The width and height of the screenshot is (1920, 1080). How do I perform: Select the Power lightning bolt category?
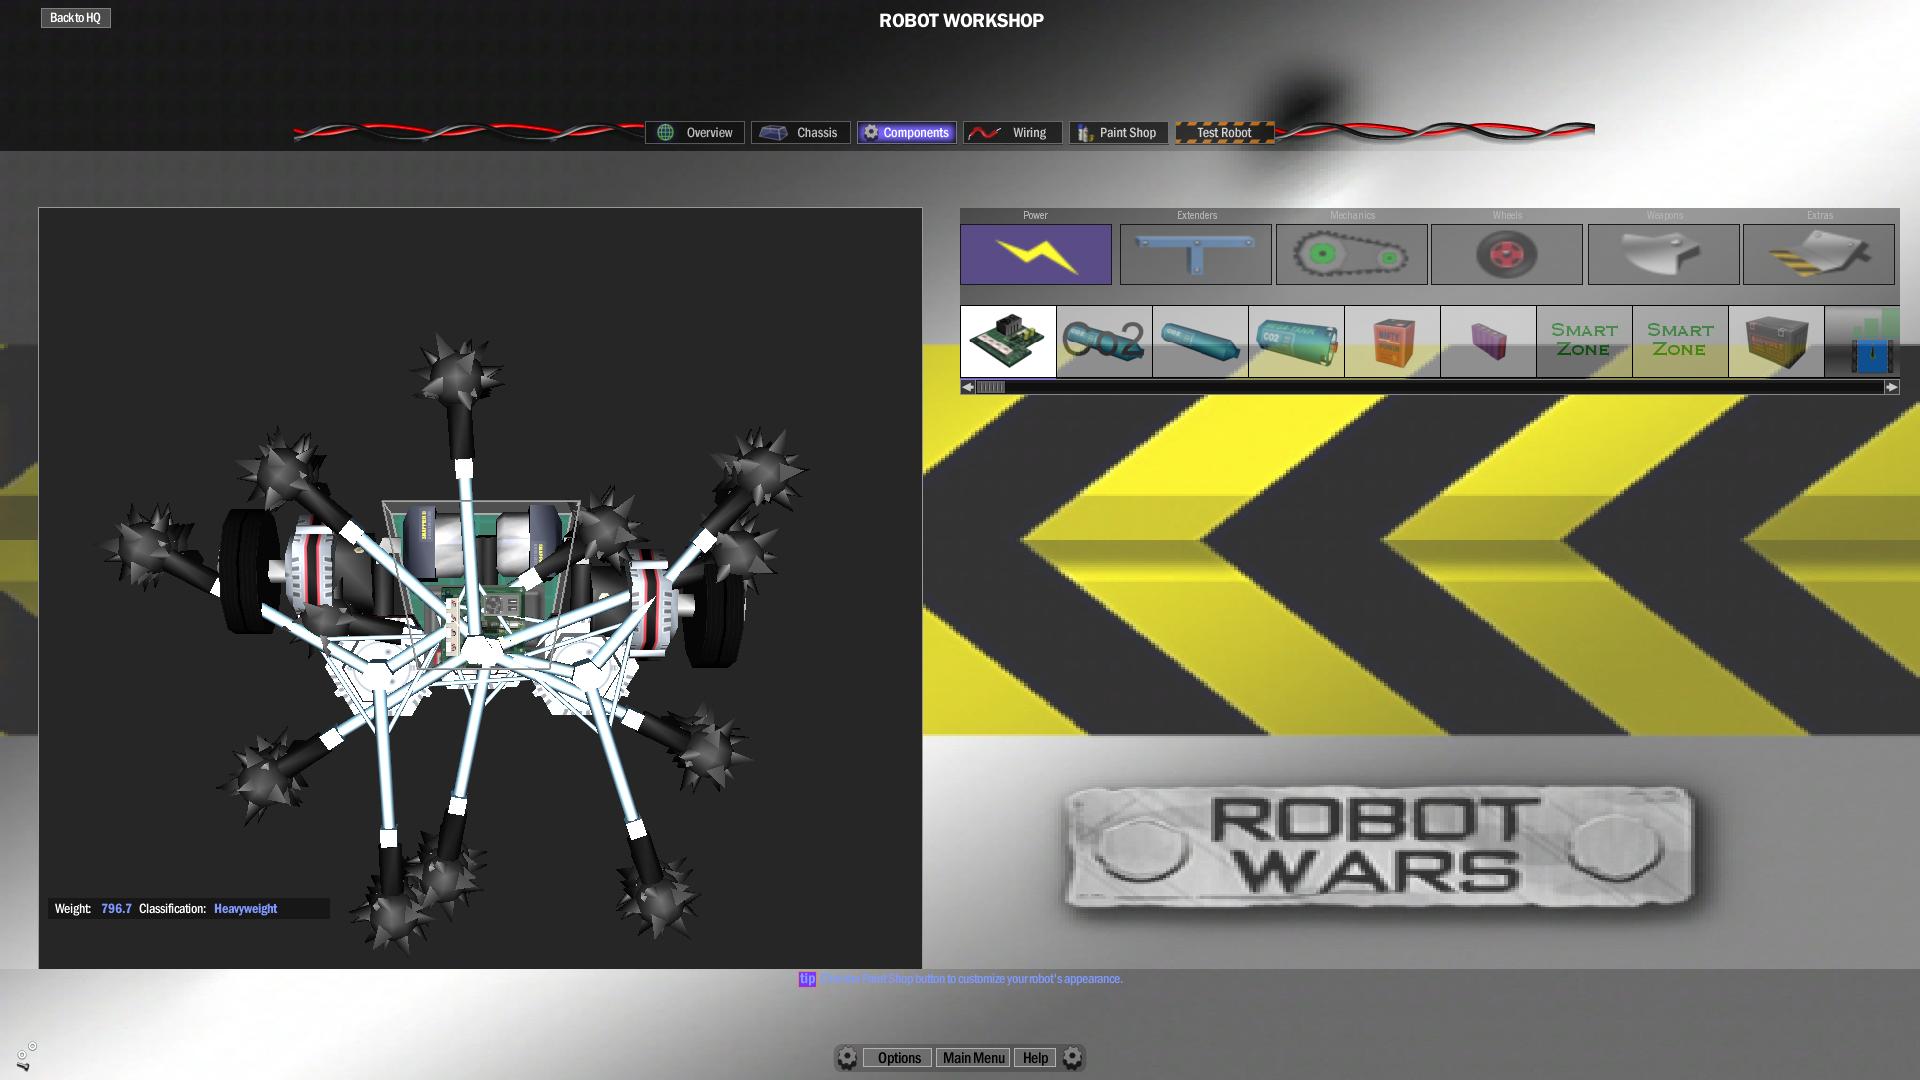pos(1036,254)
